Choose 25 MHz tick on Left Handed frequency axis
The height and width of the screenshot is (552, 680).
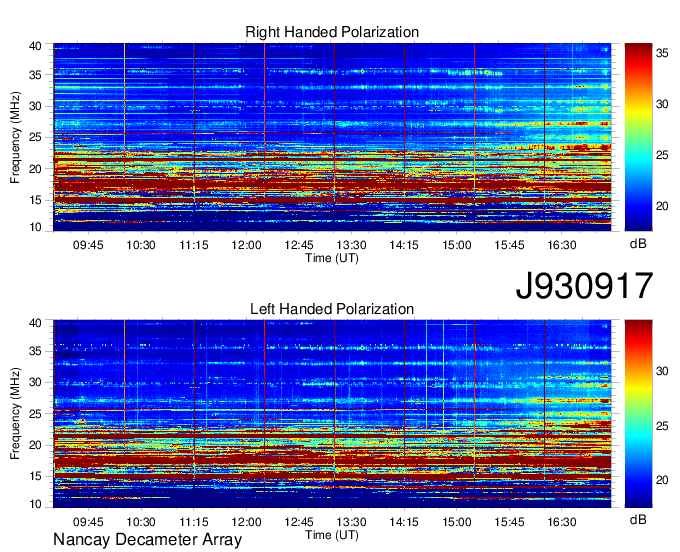point(35,414)
